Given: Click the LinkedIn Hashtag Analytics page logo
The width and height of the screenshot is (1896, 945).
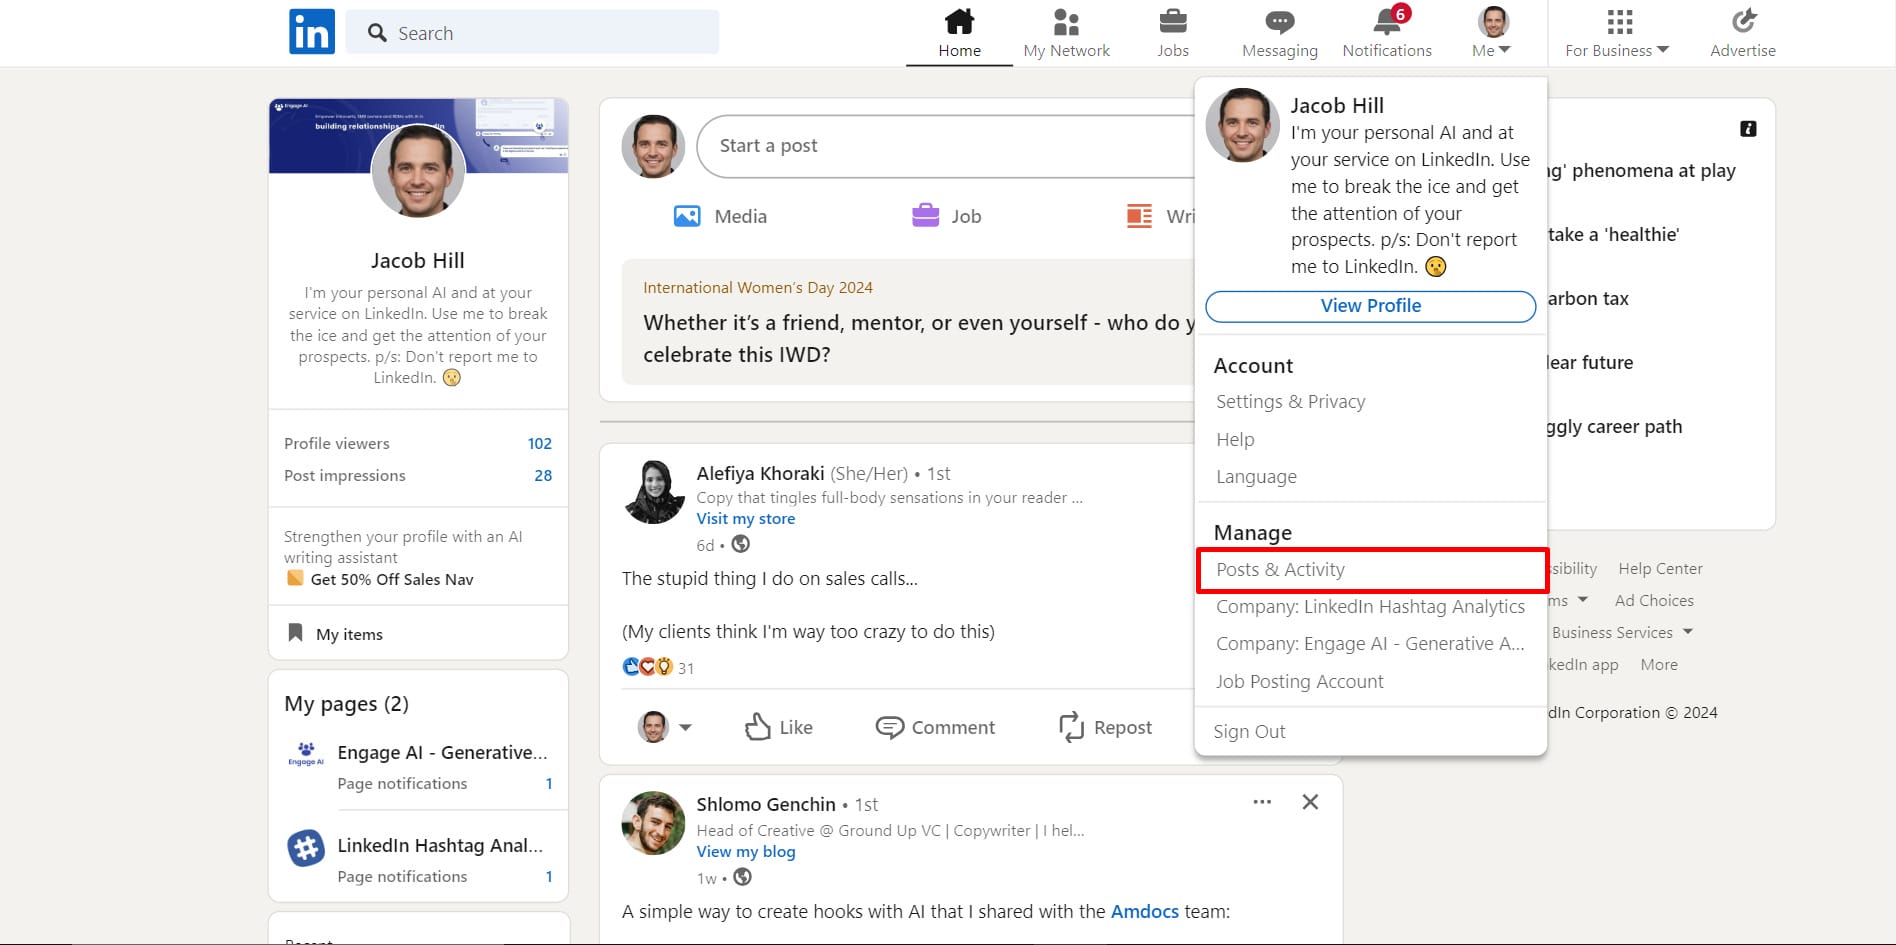Looking at the screenshot, I should click(x=306, y=848).
